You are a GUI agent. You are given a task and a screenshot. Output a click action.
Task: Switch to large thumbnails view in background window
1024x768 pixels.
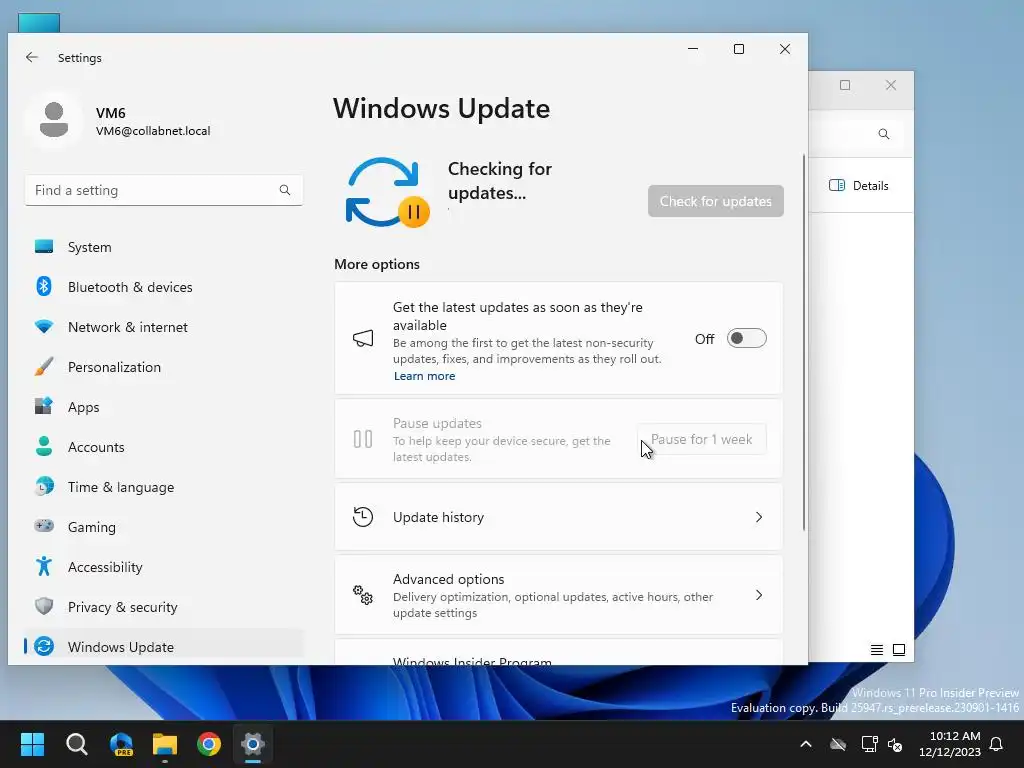[899, 650]
